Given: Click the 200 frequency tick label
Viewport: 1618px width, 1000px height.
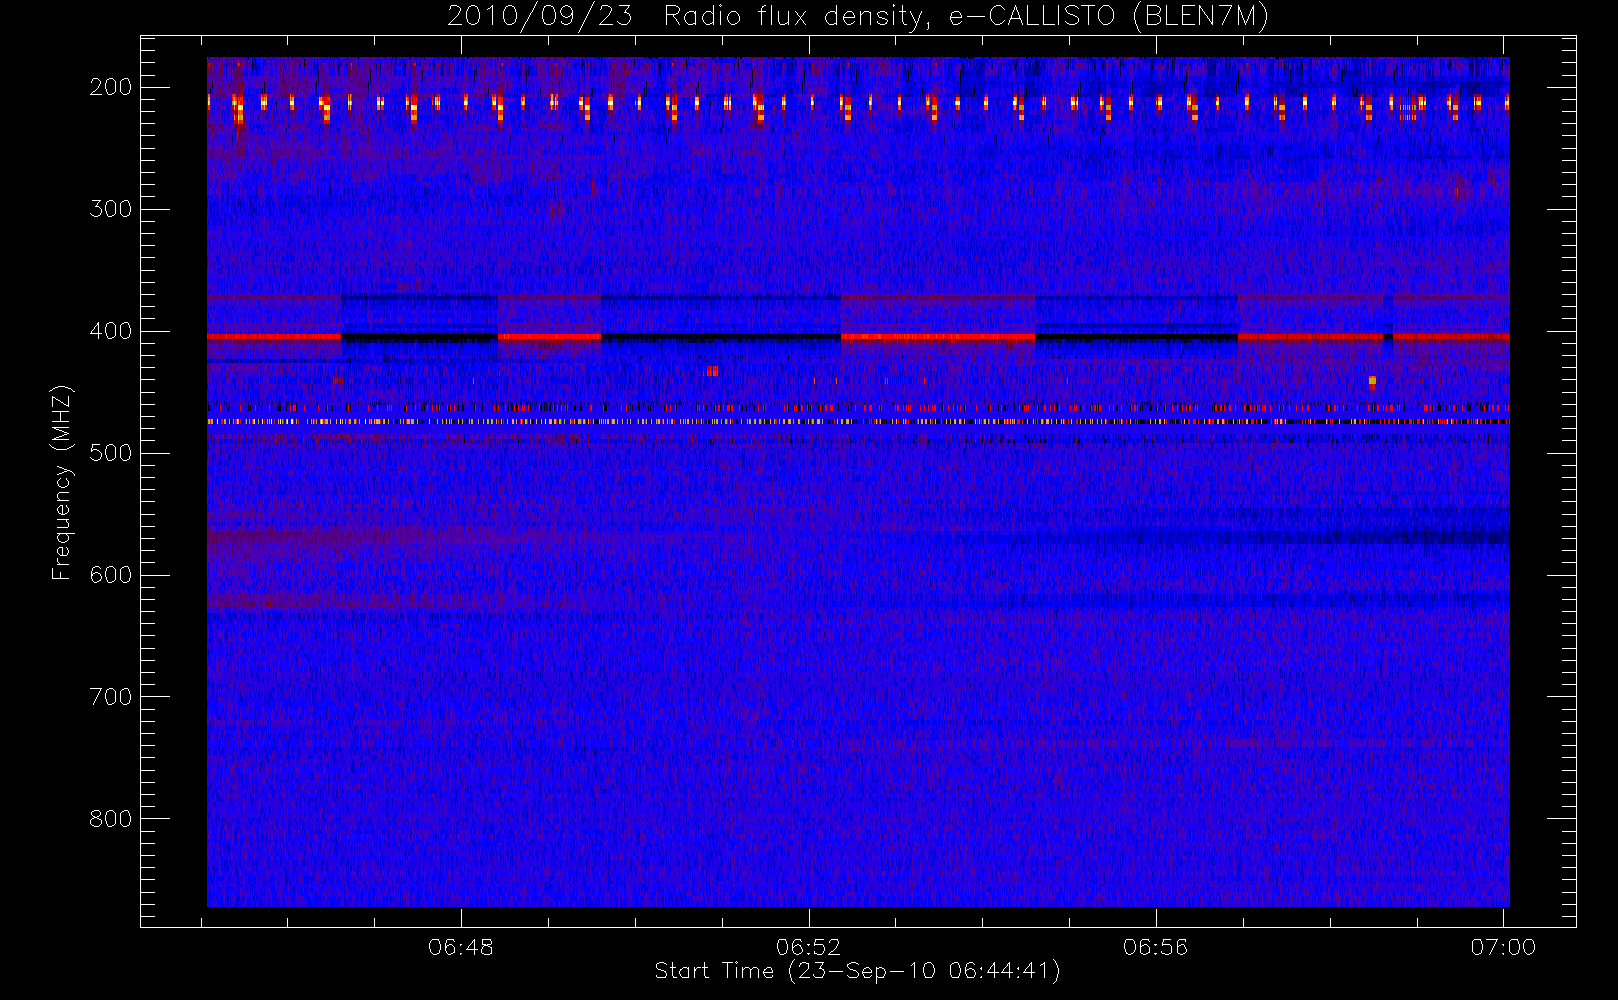Looking at the screenshot, I should pos(110,87).
